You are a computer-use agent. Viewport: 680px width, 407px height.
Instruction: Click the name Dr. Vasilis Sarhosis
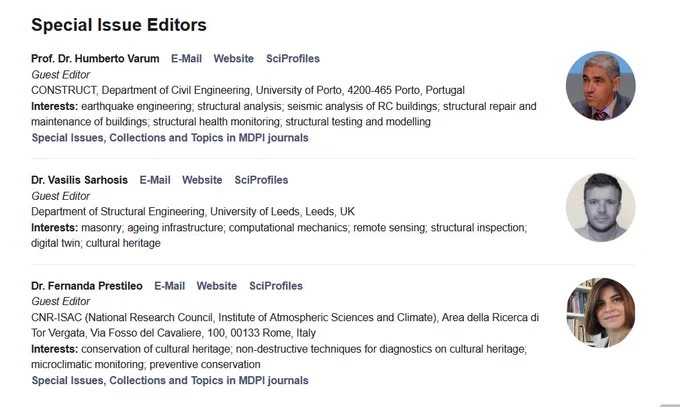coord(79,180)
